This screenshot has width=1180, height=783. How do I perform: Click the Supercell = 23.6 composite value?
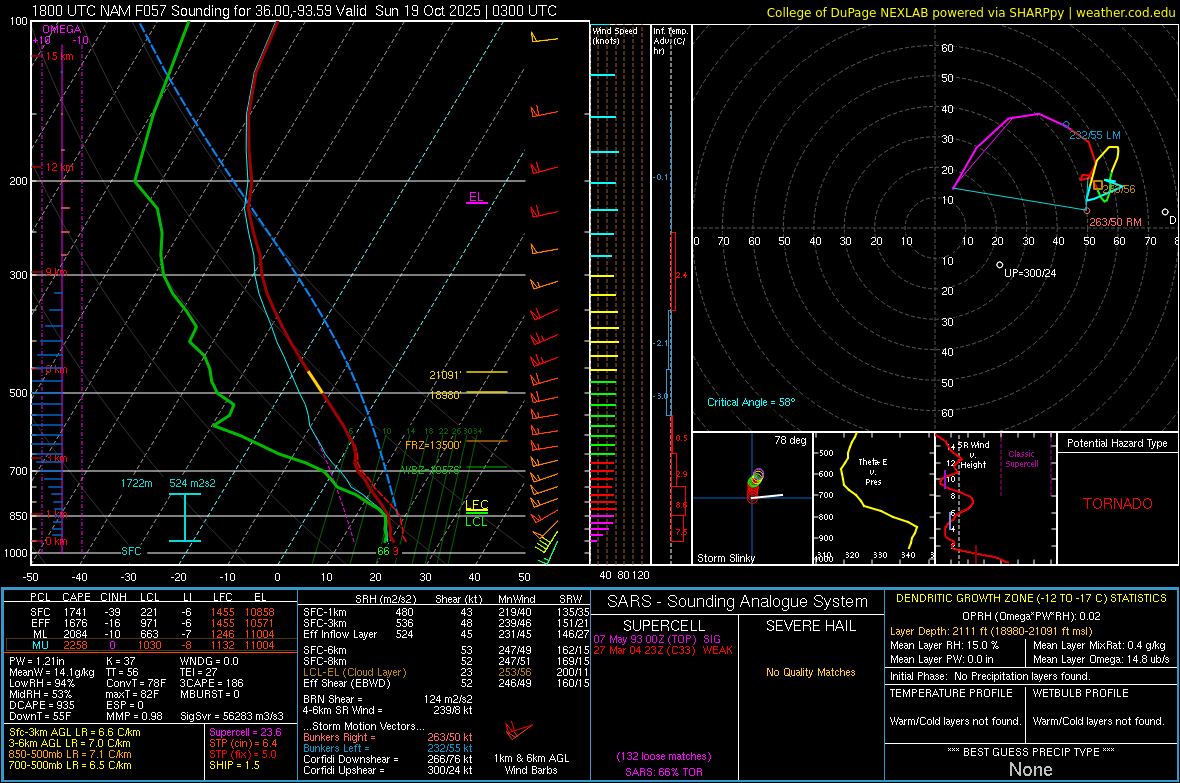[245, 732]
